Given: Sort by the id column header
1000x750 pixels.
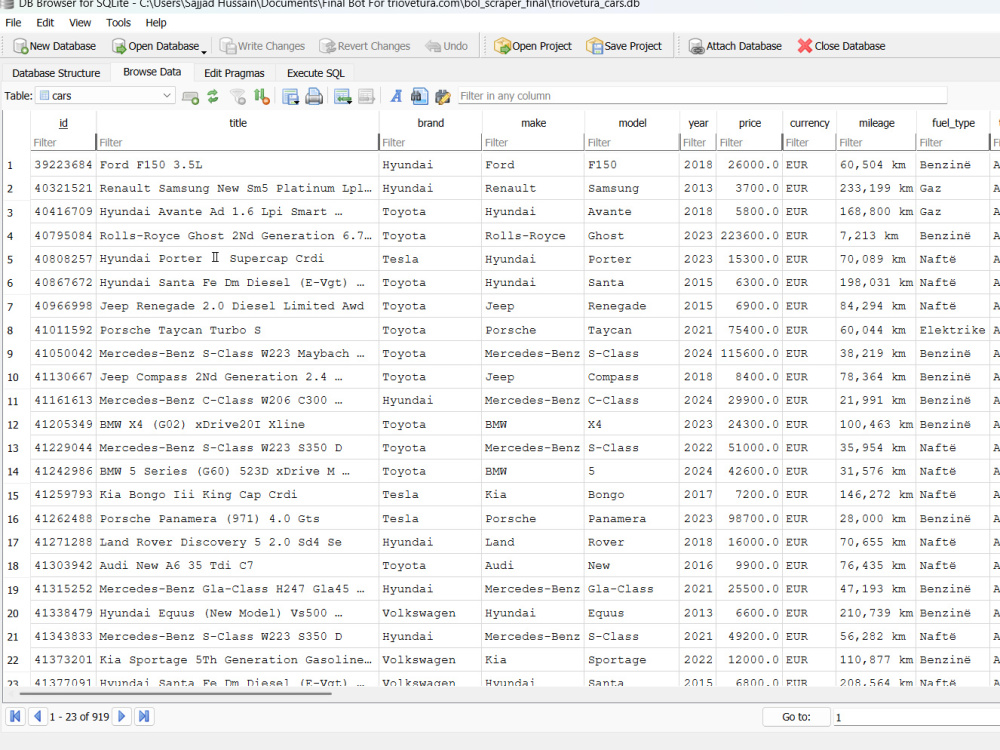Looking at the screenshot, I should tap(63, 123).
